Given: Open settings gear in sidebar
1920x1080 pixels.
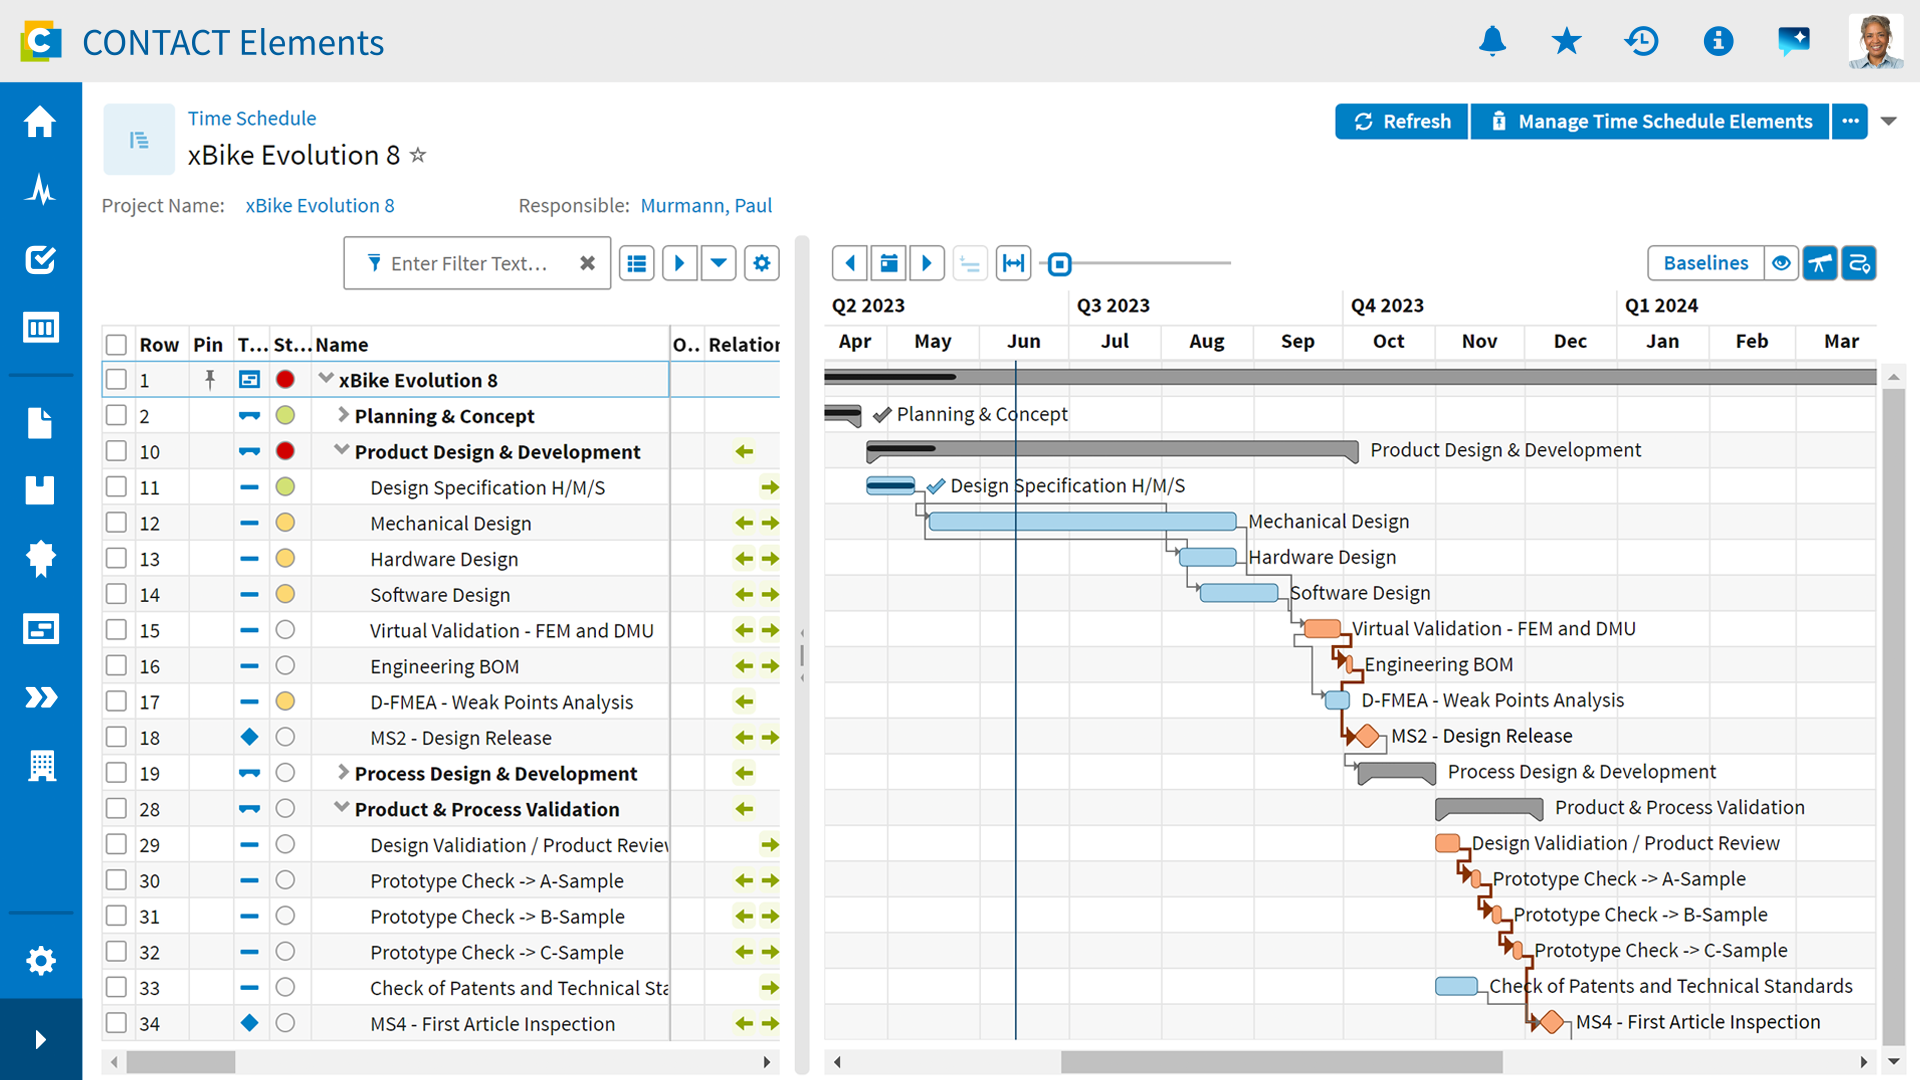Looking at the screenshot, I should 40,961.
